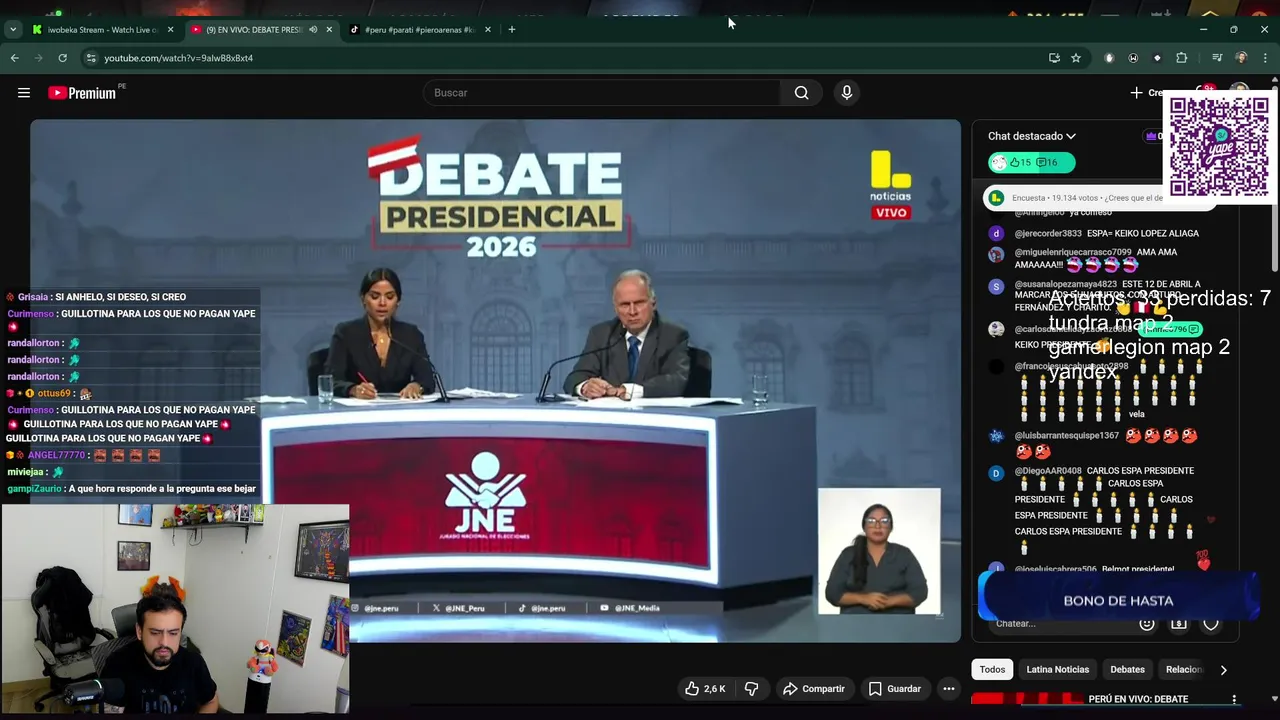Viewport: 1280px width, 720px height.
Task: Click @miguelenriquecarrasco7099 chat username
Action: (1073, 253)
